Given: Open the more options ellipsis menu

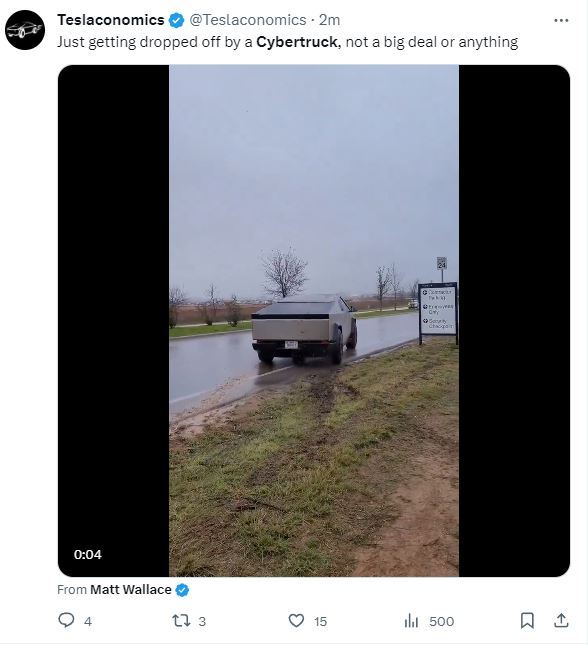Looking at the screenshot, I should click(x=561, y=20).
